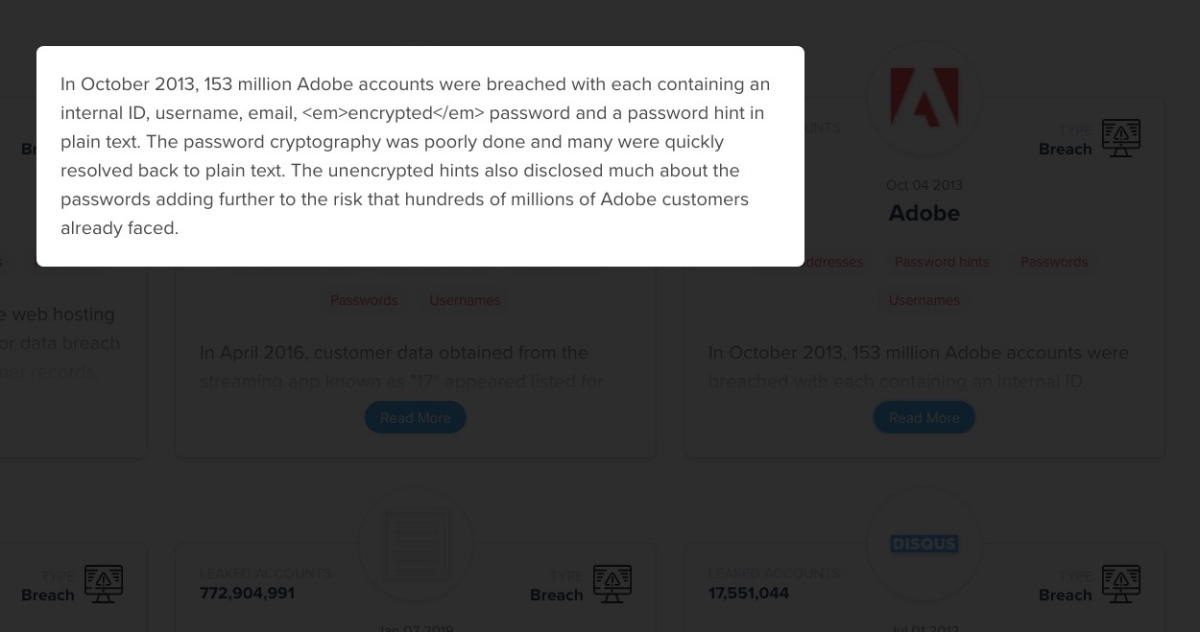Click the 772,904,991 leaked accounts figure

click(x=248, y=593)
